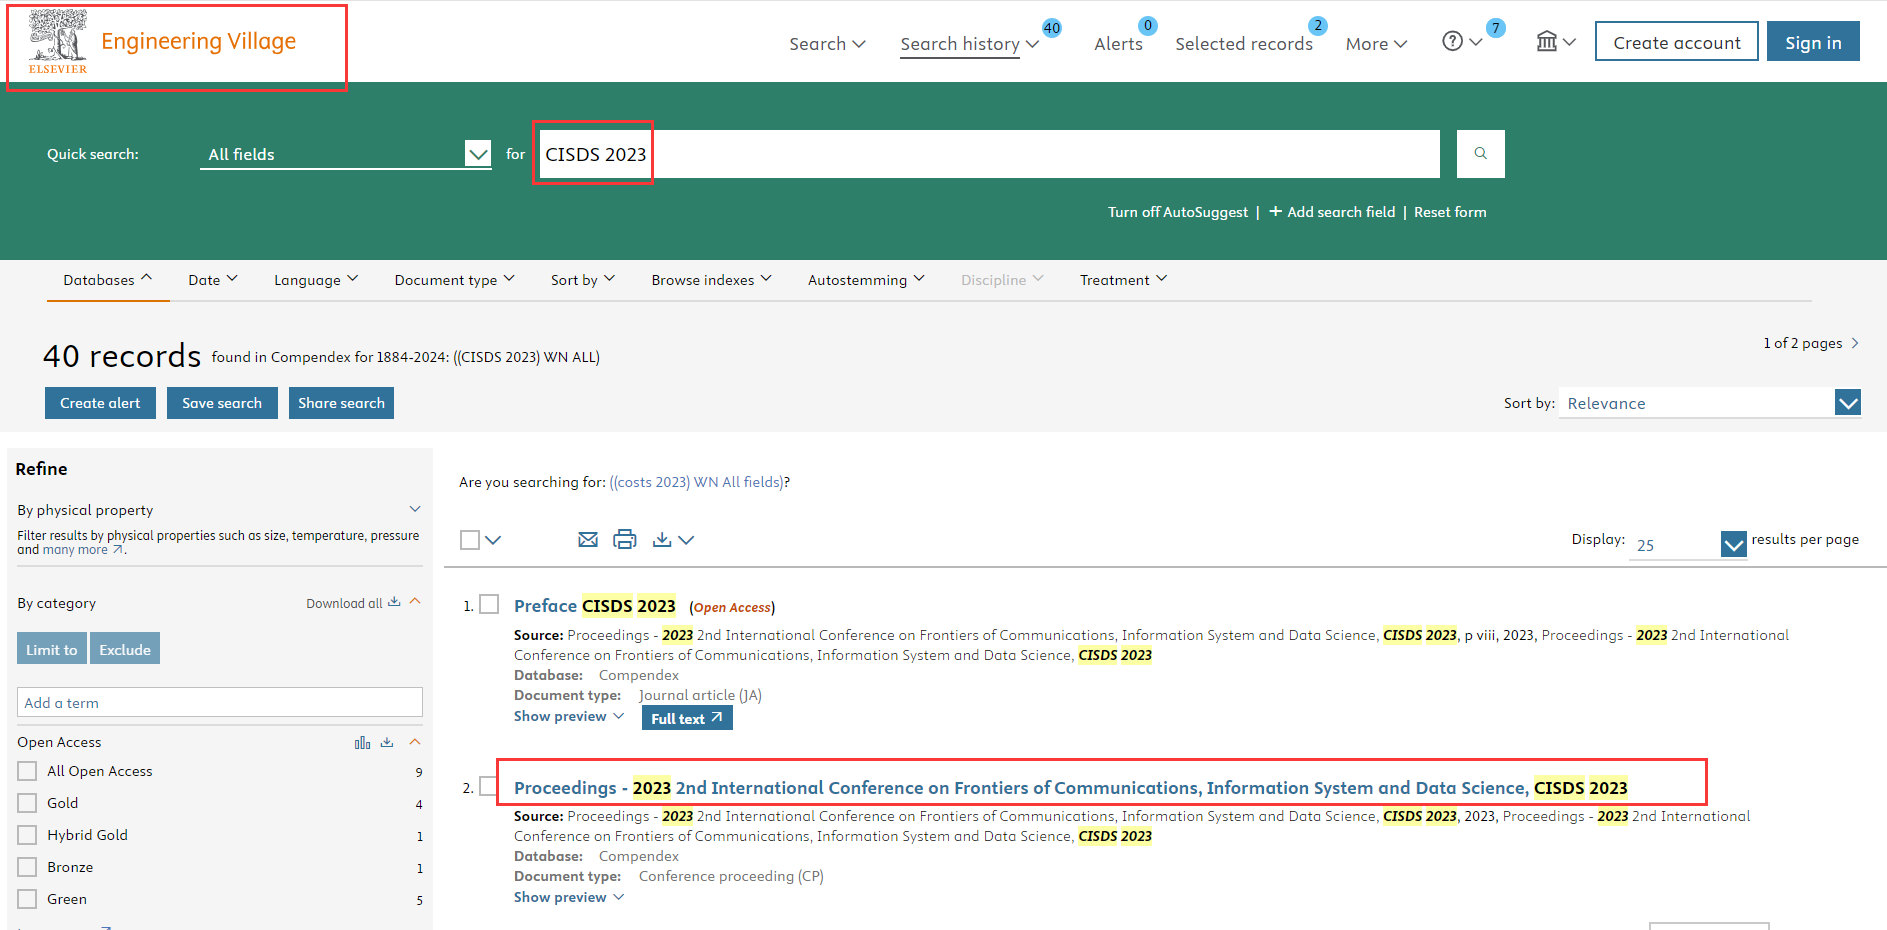Click the Save search button
The image size is (1887, 930).
click(x=222, y=403)
